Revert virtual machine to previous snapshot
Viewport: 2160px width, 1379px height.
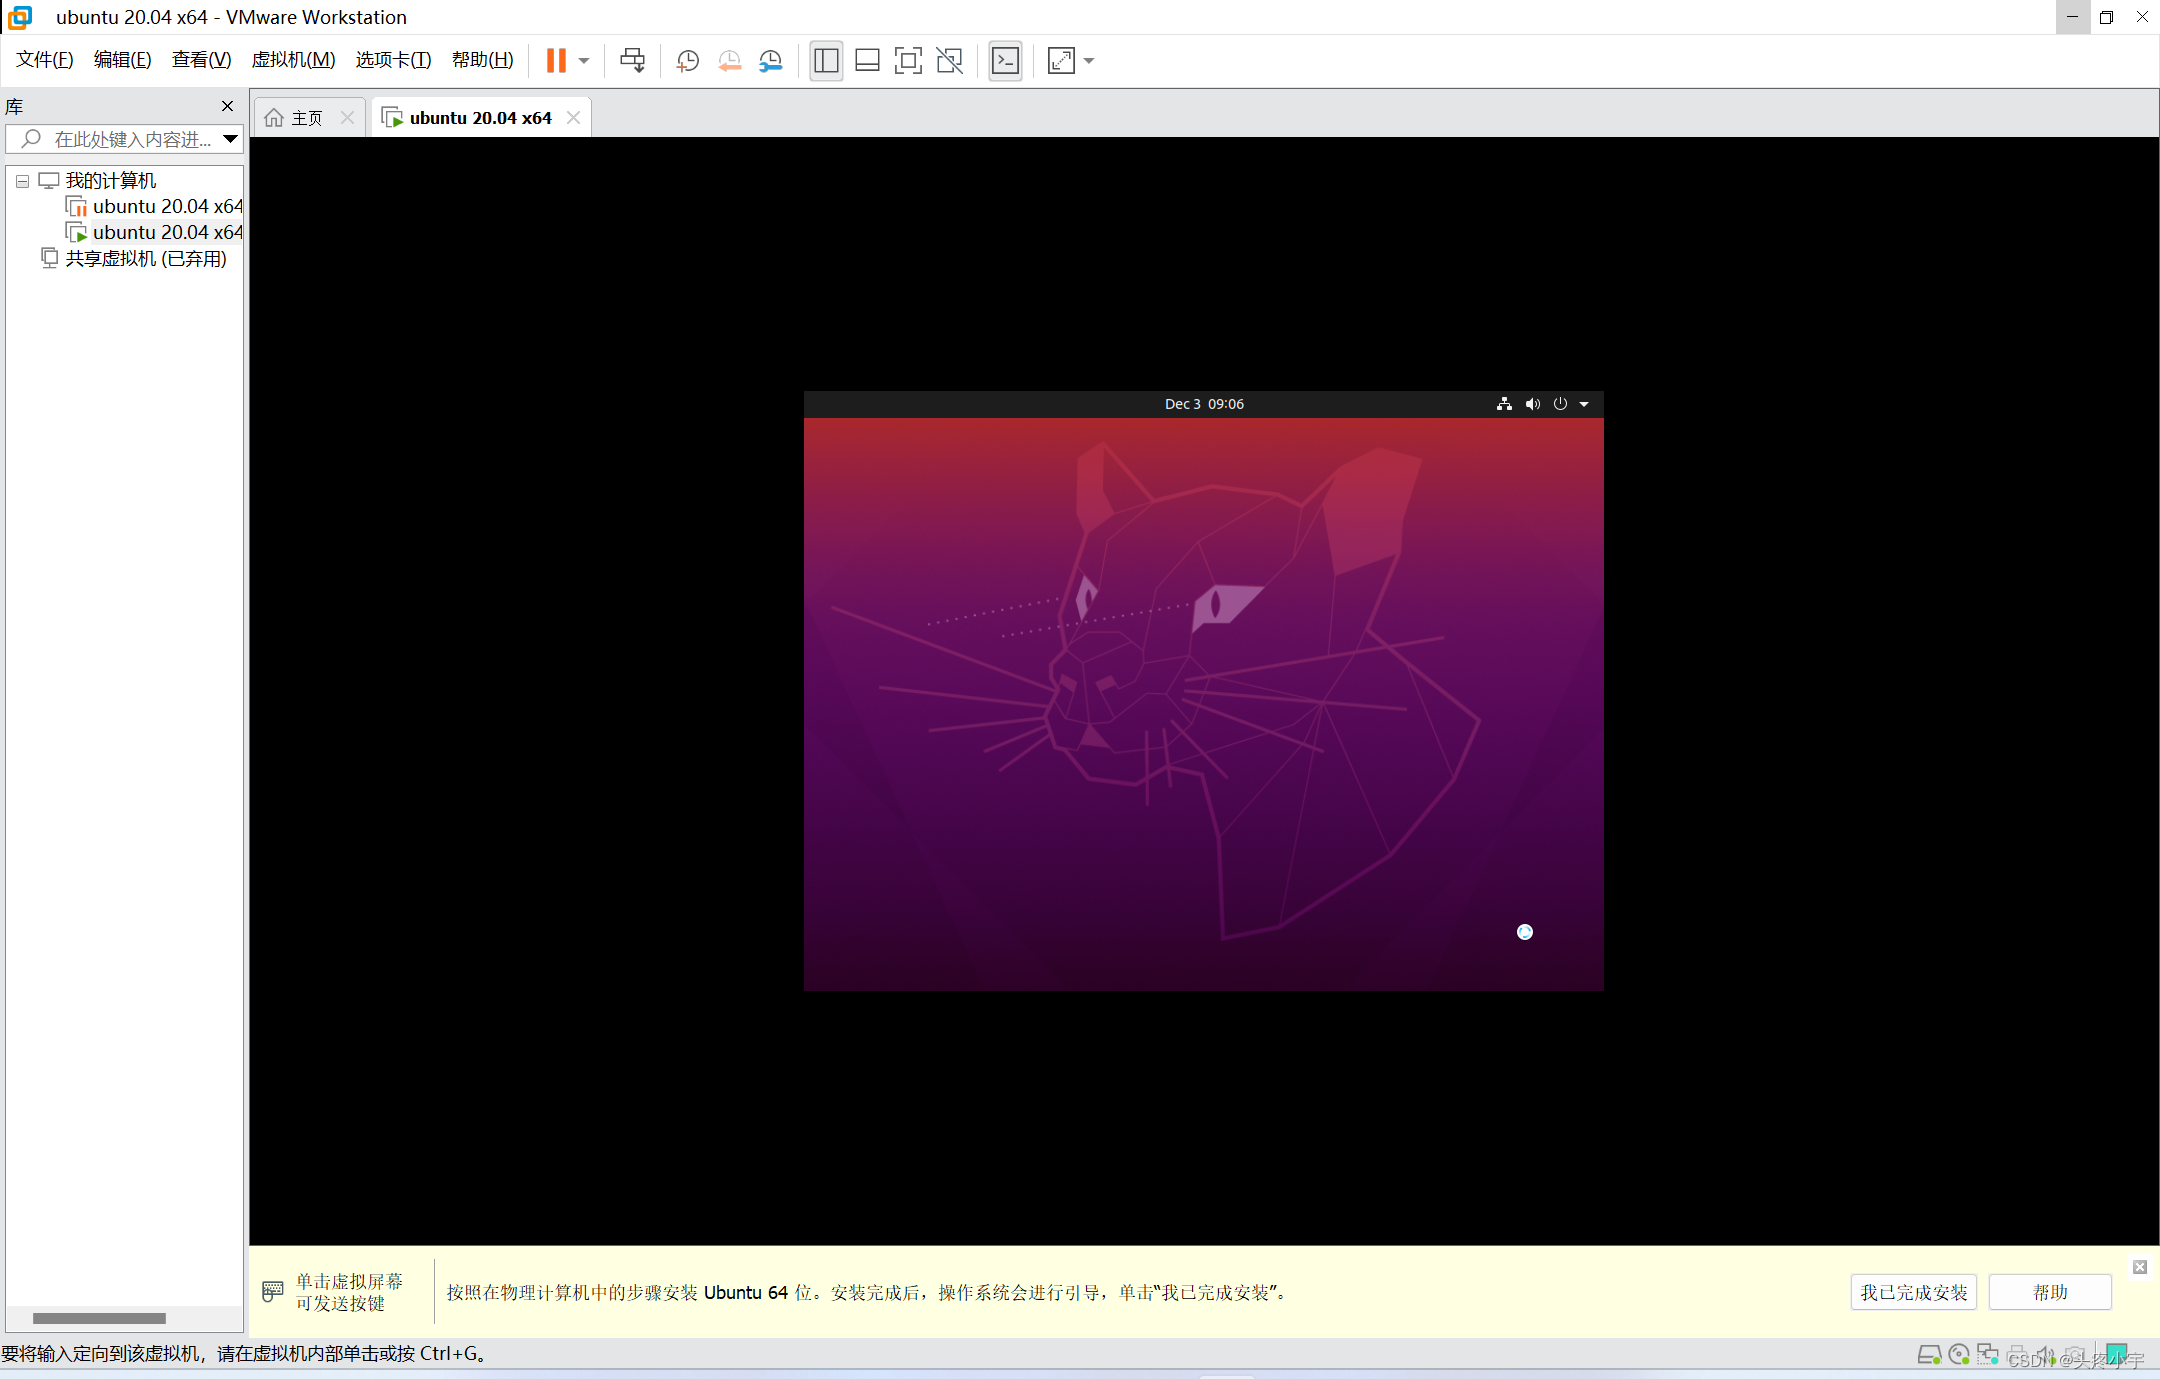729,61
